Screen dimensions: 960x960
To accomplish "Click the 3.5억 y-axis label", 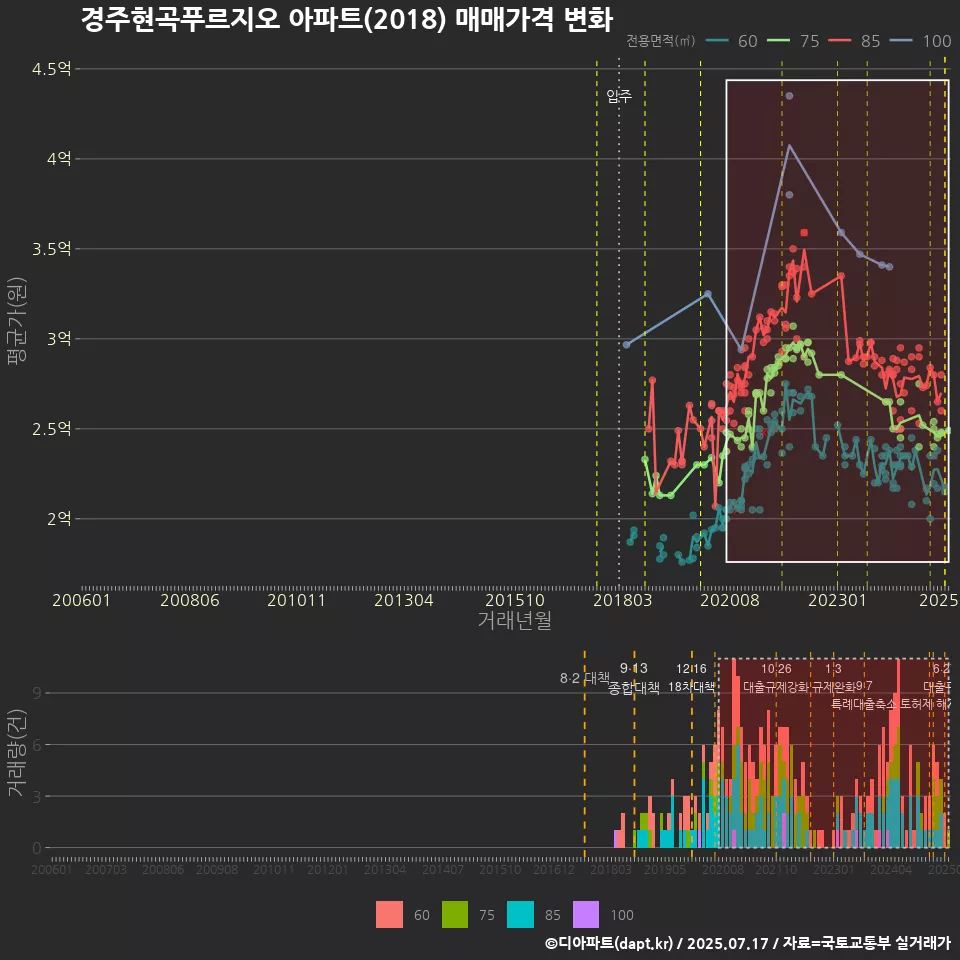I will pos(51,249).
